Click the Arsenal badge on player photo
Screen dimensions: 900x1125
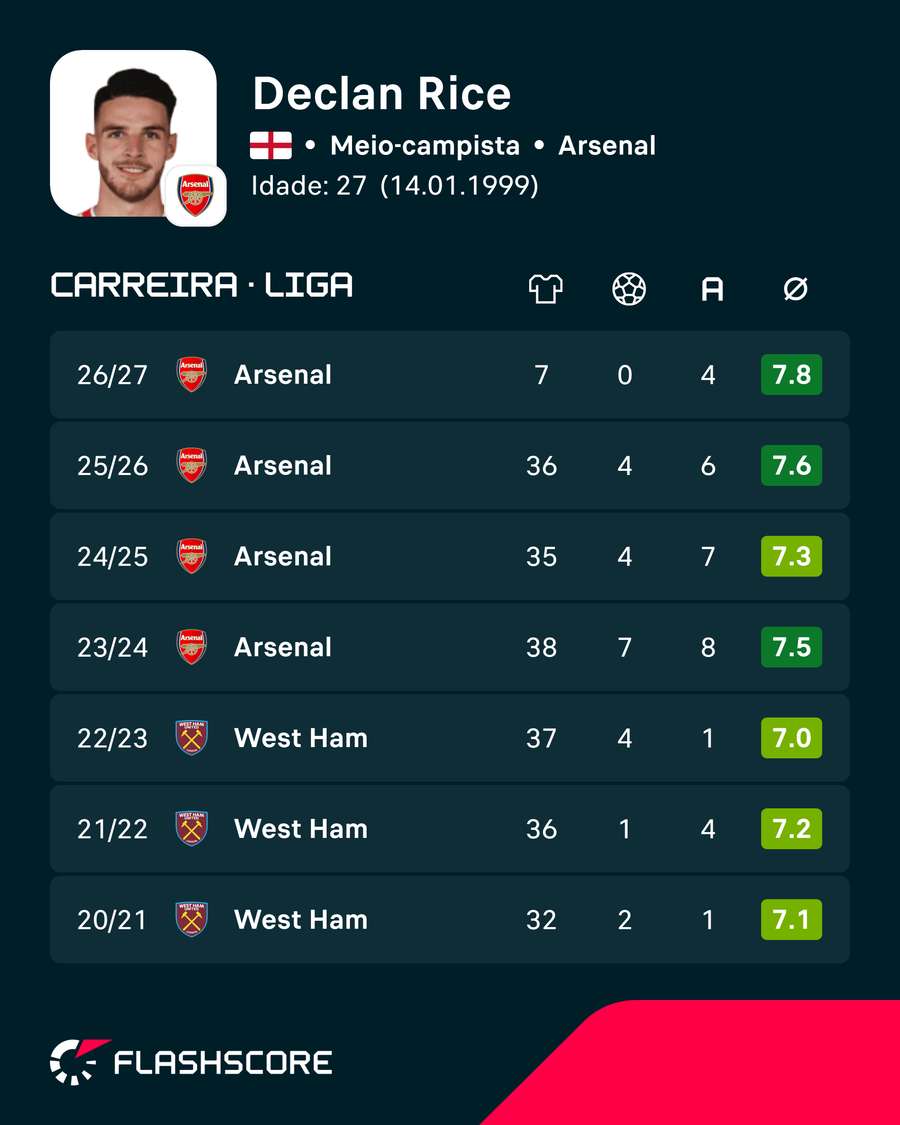[x=196, y=195]
